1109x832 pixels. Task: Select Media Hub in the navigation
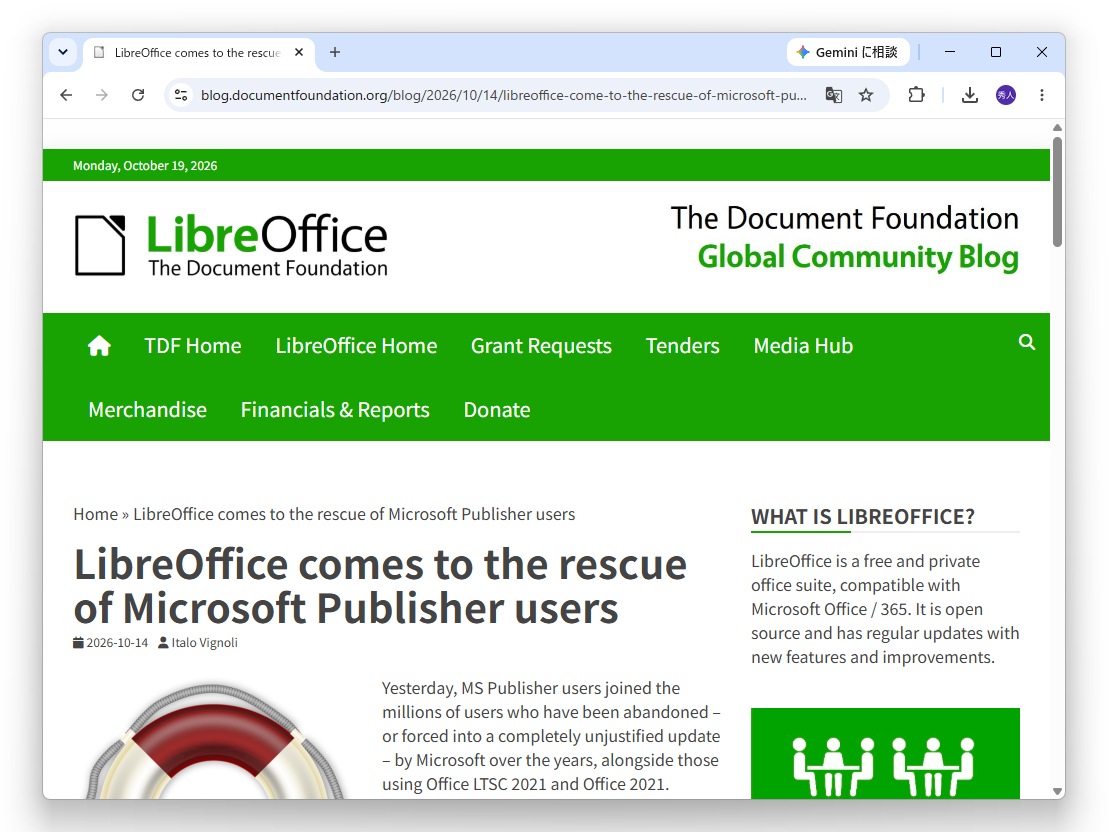pos(803,346)
